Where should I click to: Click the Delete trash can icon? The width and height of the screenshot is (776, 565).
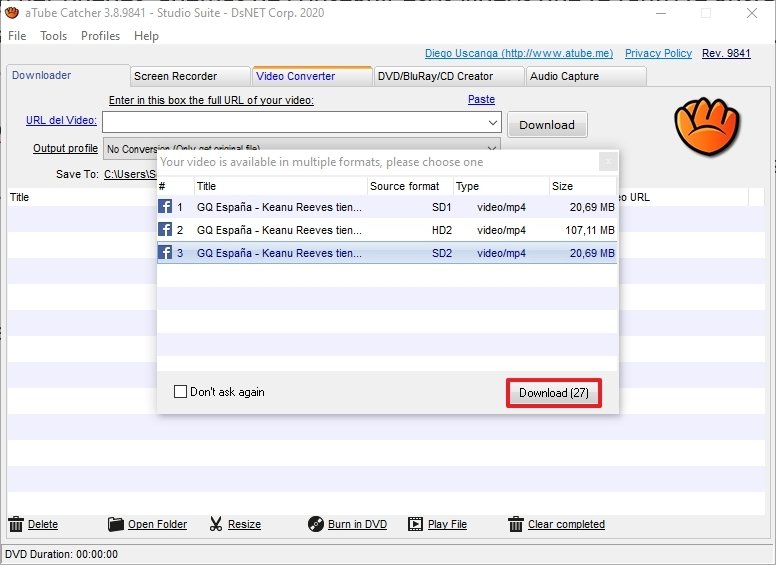pos(16,524)
